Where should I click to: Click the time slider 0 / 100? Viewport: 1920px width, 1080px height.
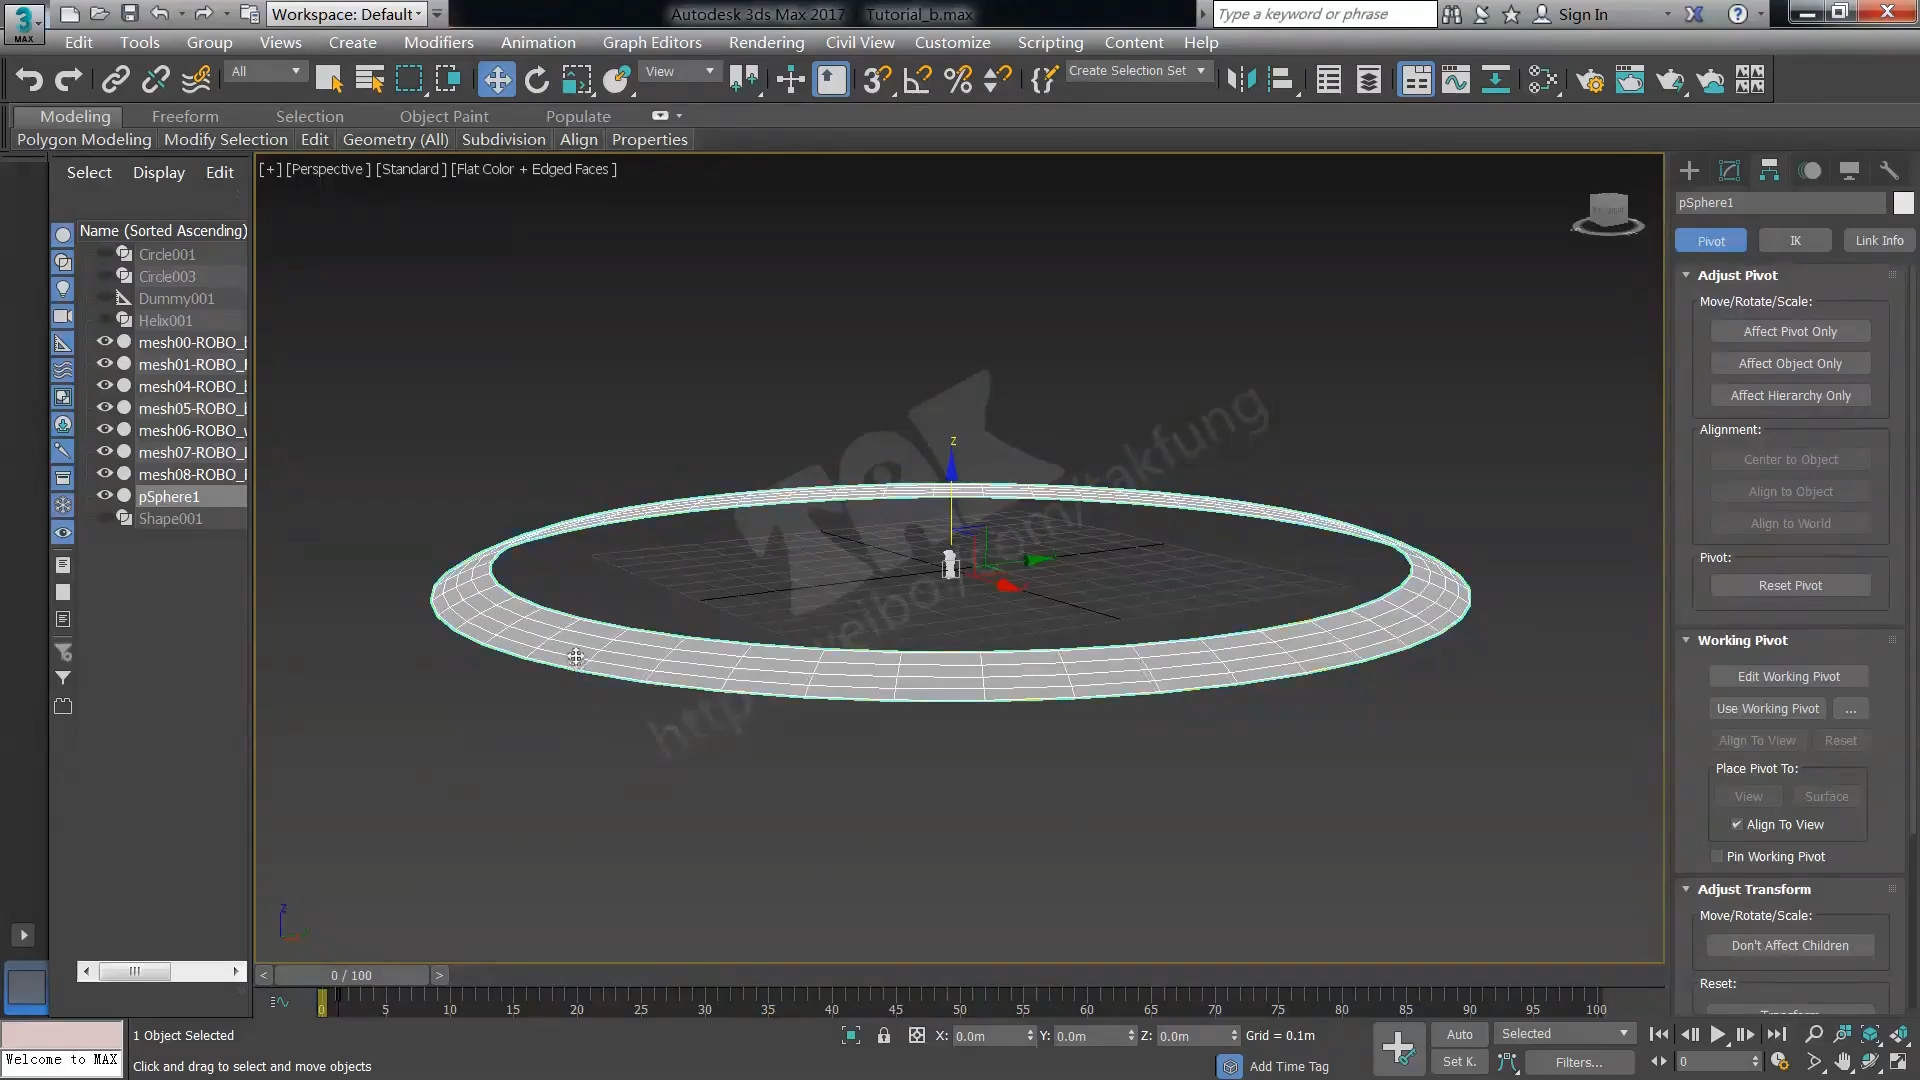351,975
